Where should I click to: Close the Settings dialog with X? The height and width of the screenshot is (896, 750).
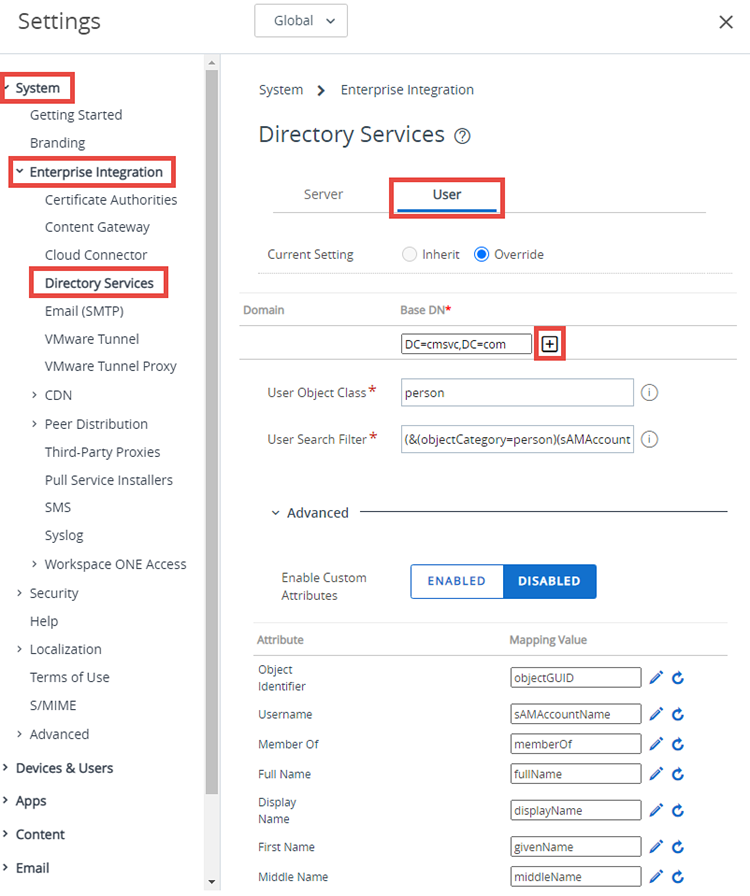point(725,22)
